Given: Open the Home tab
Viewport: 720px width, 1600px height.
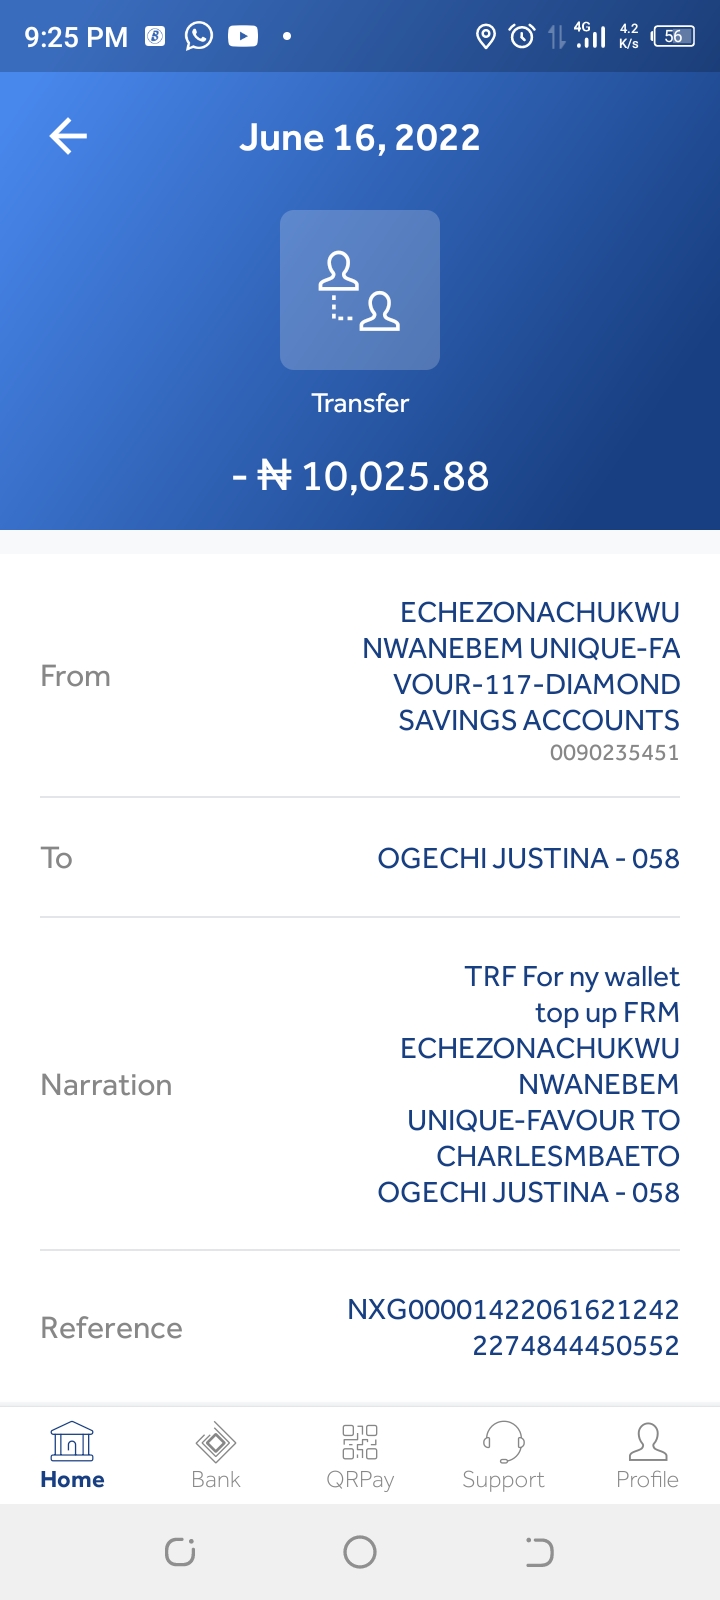Looking at the screenshot, I should click(72, 1455).
